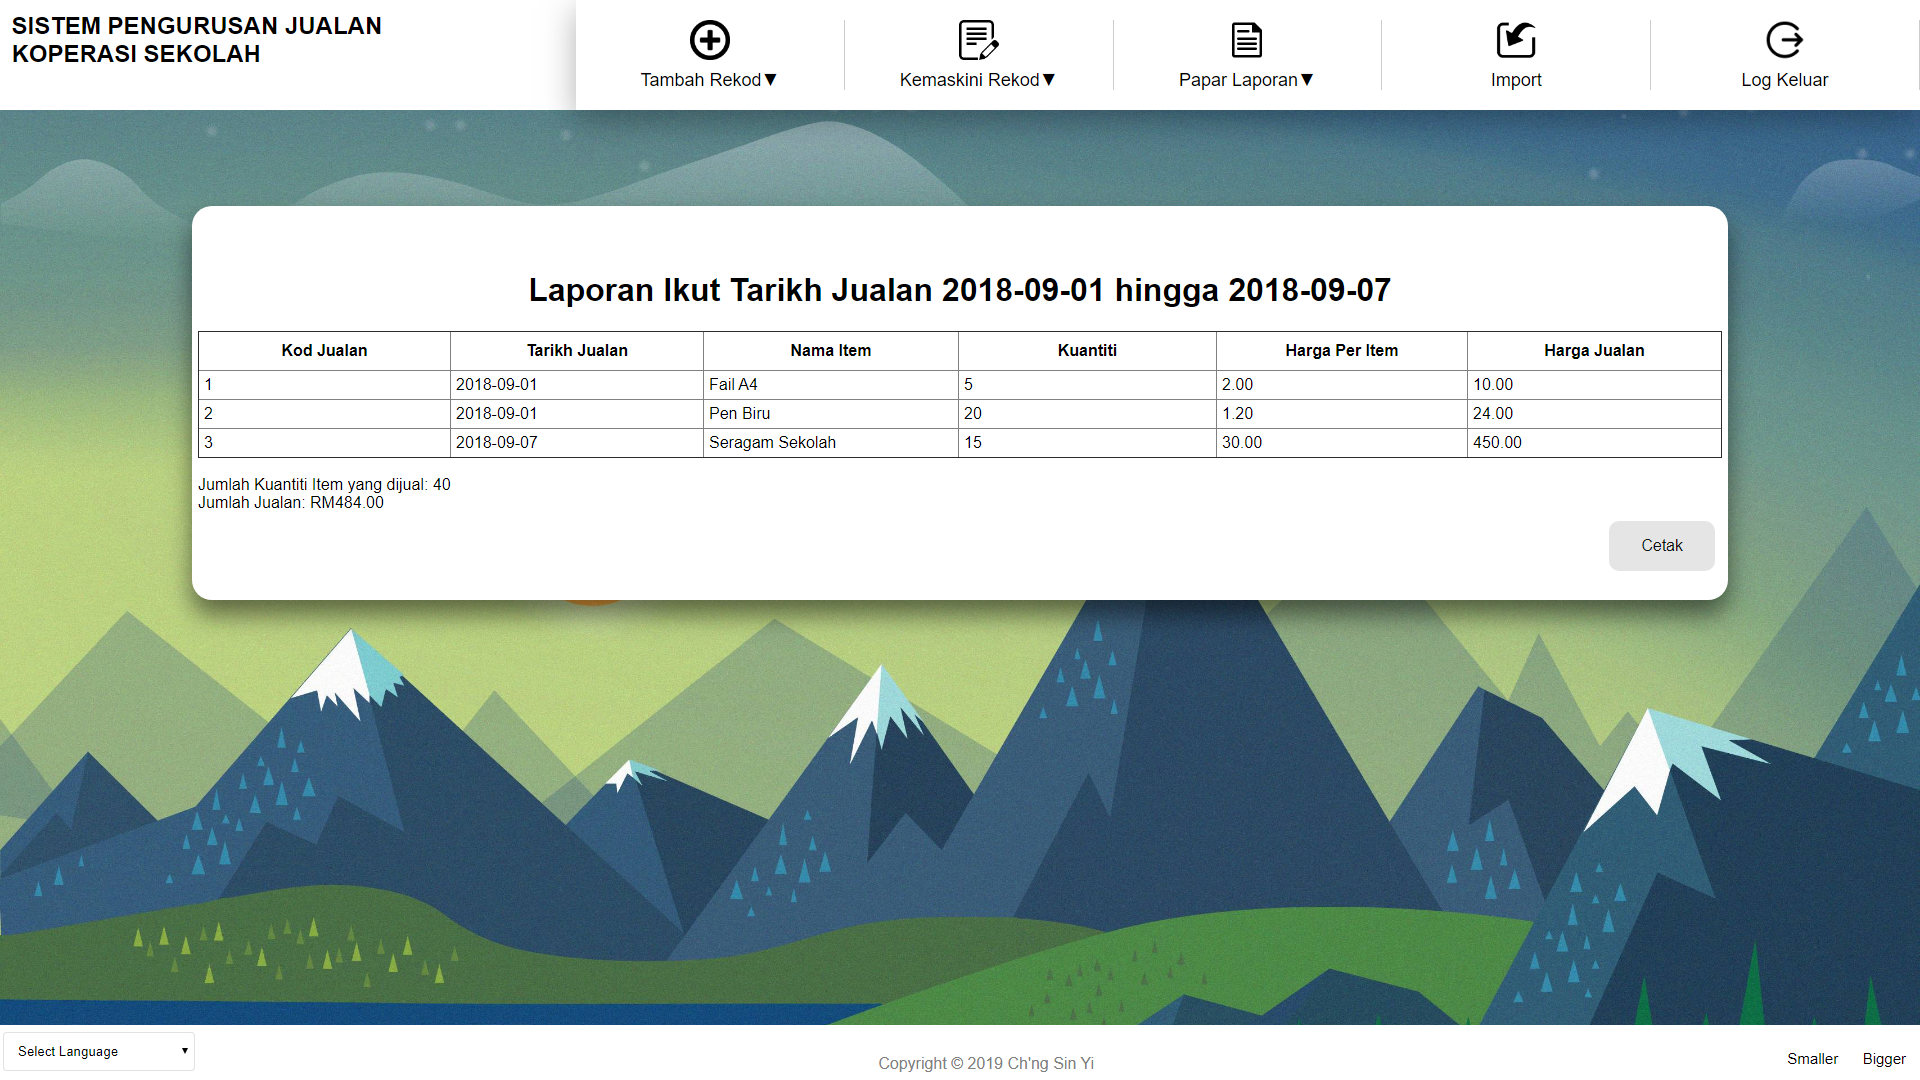Select the Seragam Sekolah table cell
1920x1080 pixels.
click(772, 443)
